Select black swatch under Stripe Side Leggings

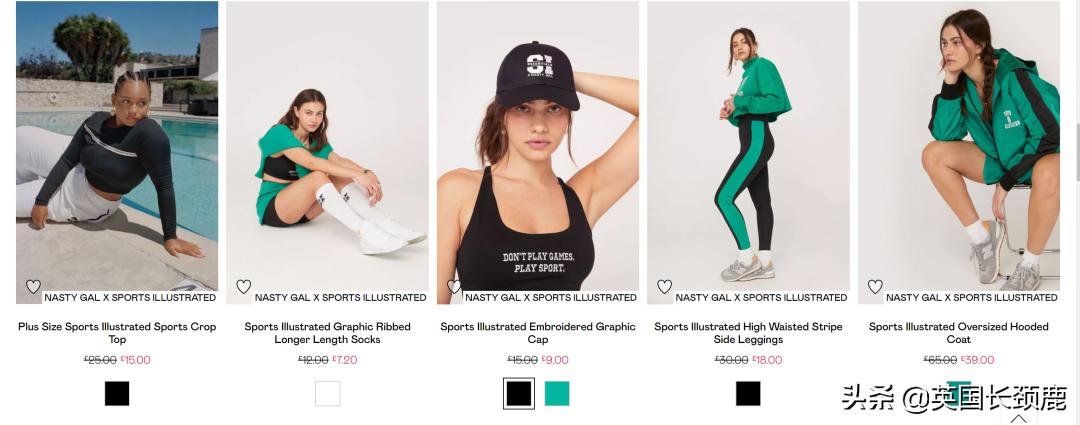click(748, 394)
